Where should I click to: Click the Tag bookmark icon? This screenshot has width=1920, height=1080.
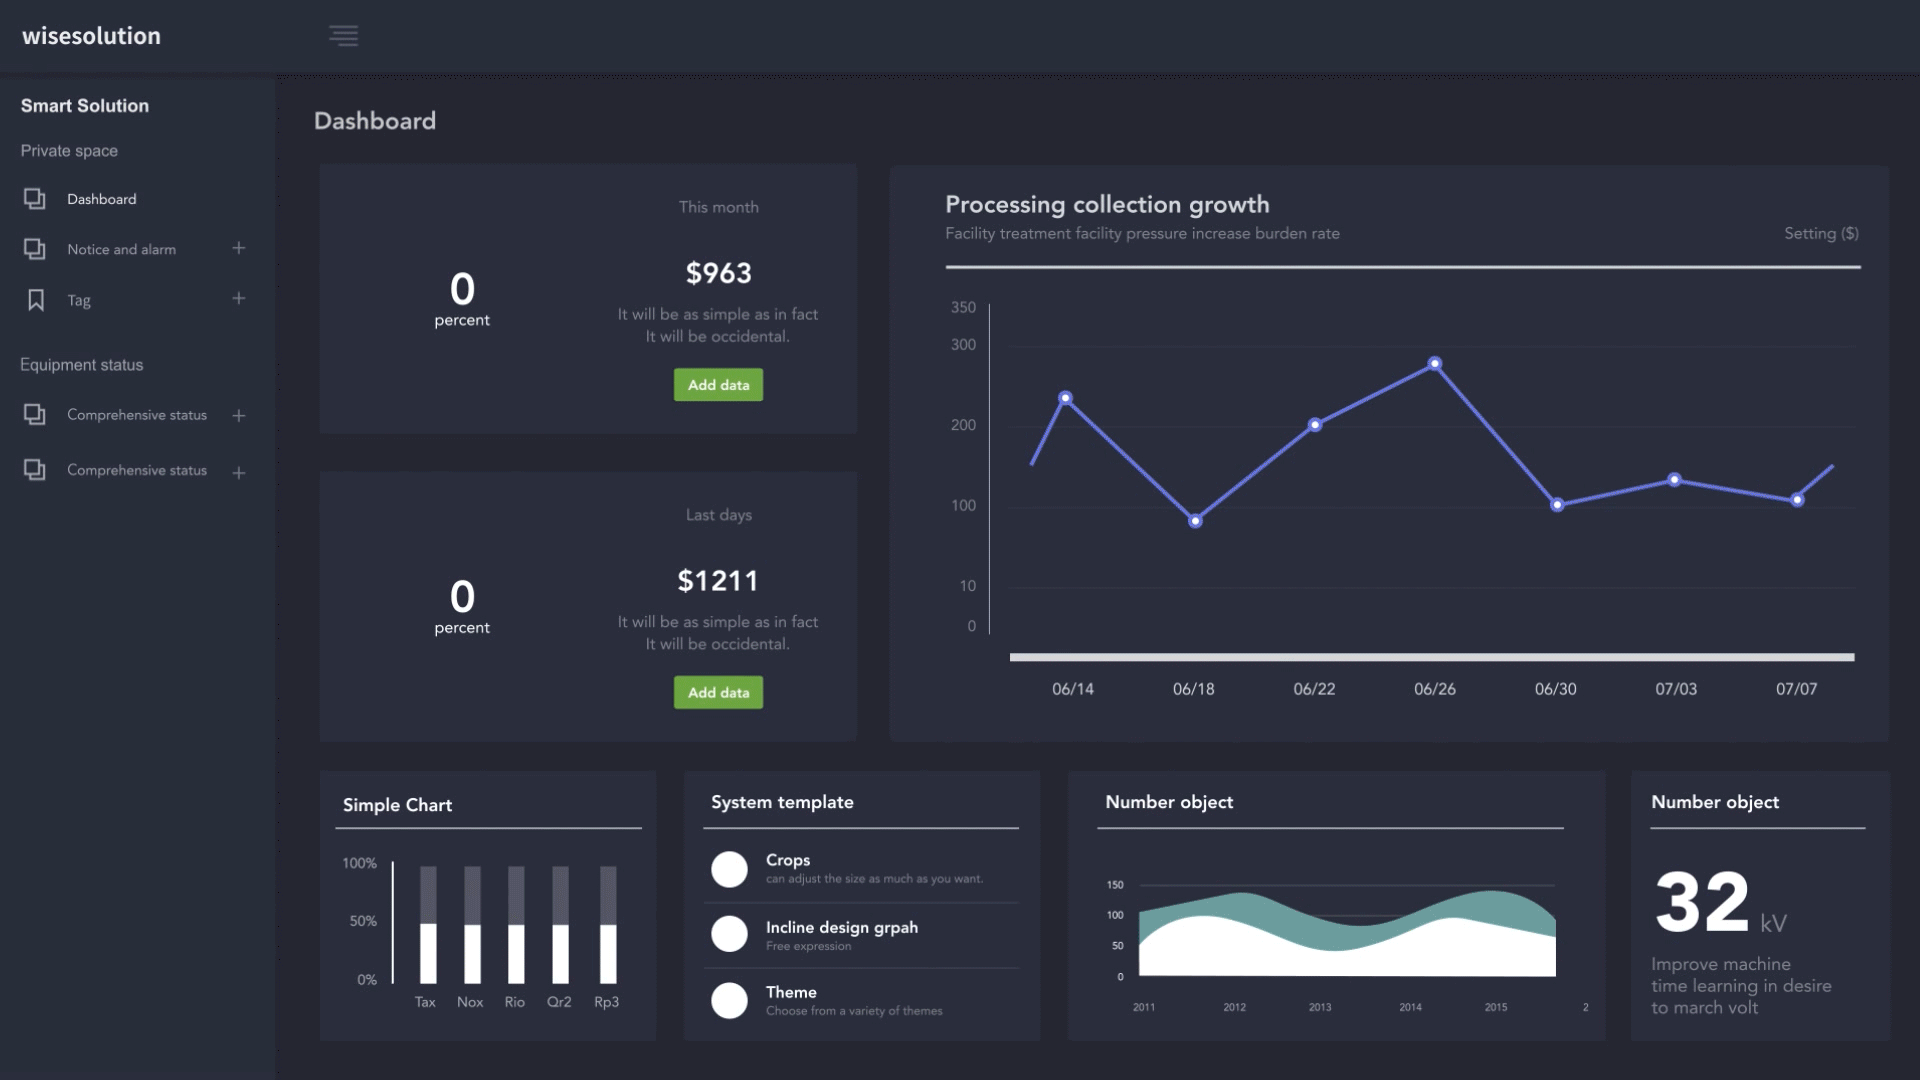pyautogui.click(x=36, y=300)
